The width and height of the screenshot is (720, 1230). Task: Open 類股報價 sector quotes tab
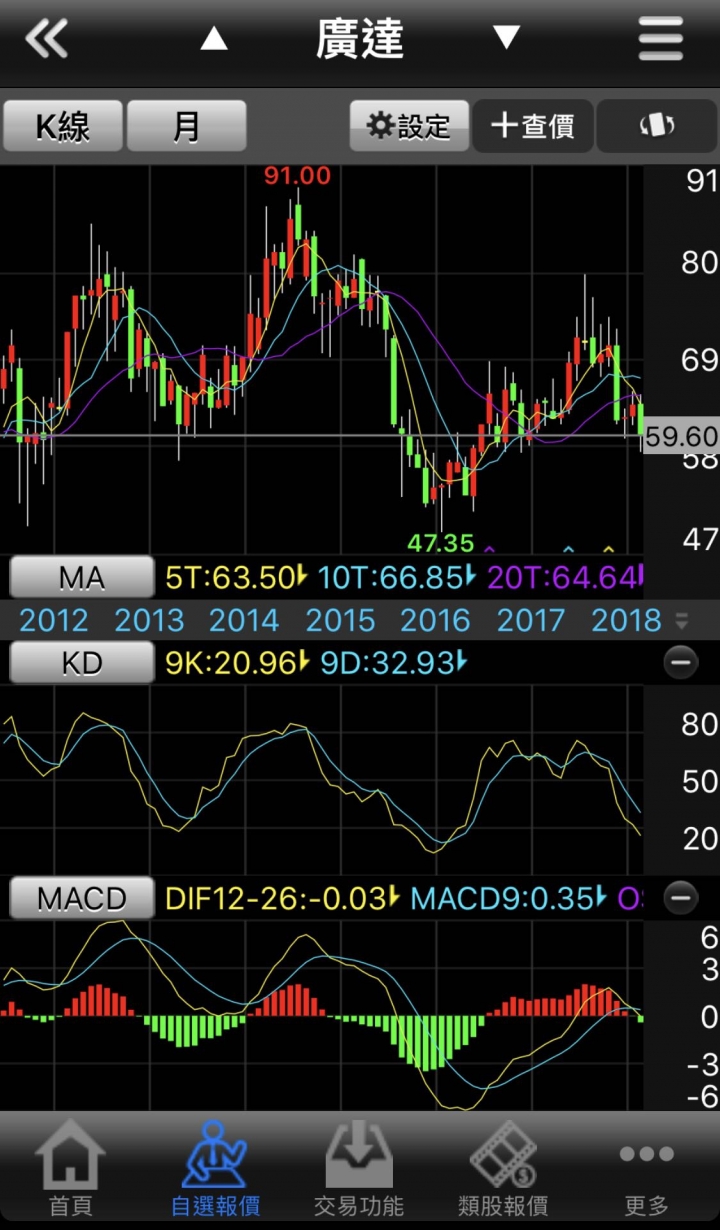(503, 1168)
